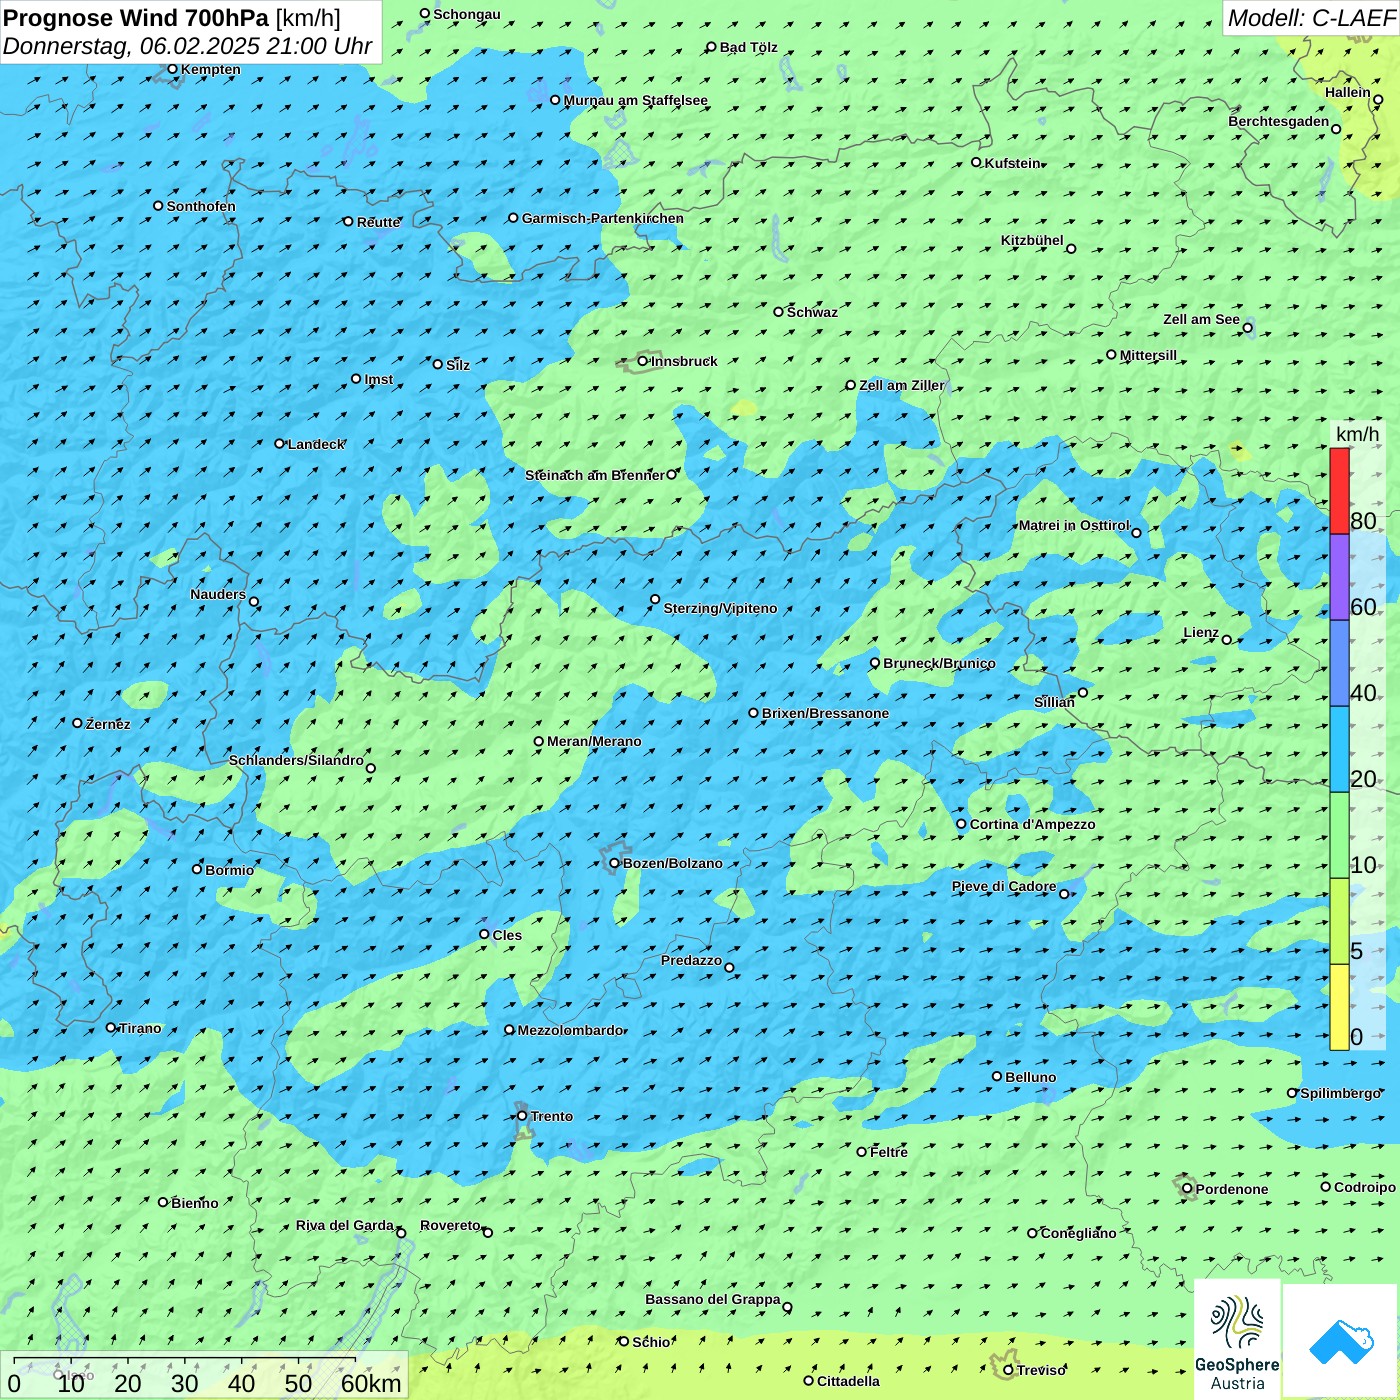
Task: Select the Bozen/Bolzano city marker
Action: pos(615,863)
